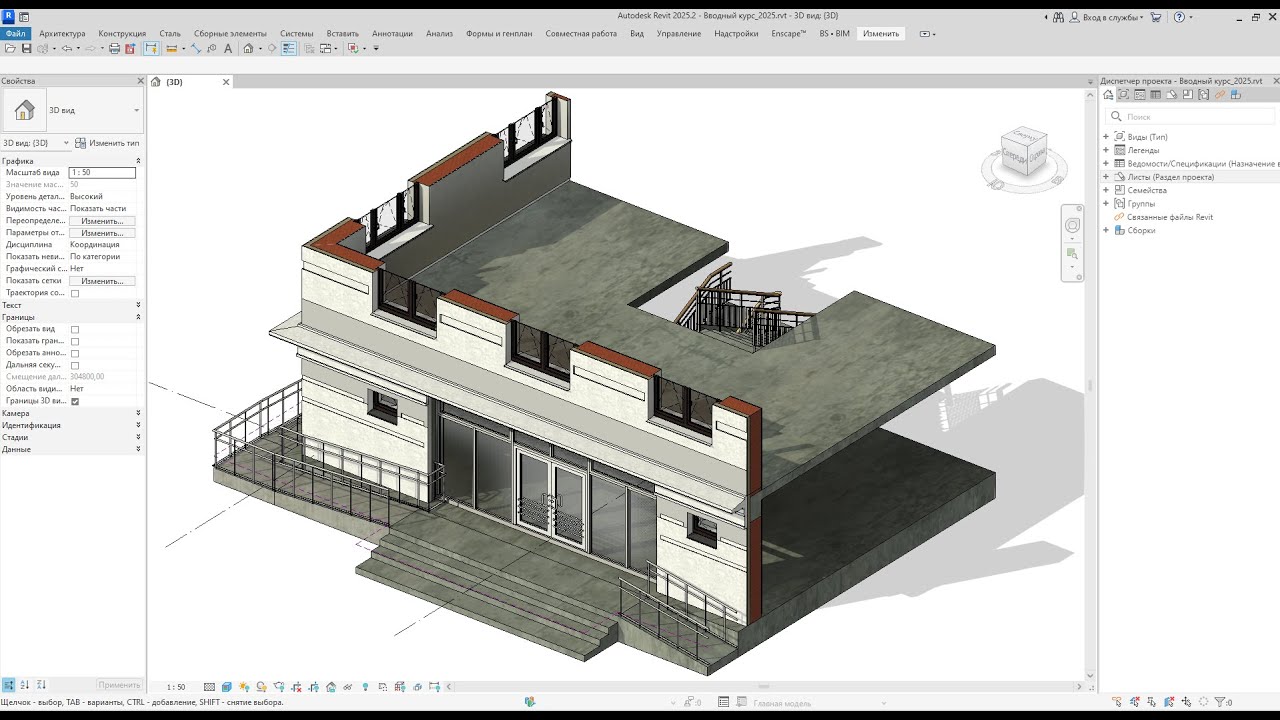Filter project browser by Families icon
Viewport: 1280px width, 720px height.
pyautogui.click(x=1188, y=95)
